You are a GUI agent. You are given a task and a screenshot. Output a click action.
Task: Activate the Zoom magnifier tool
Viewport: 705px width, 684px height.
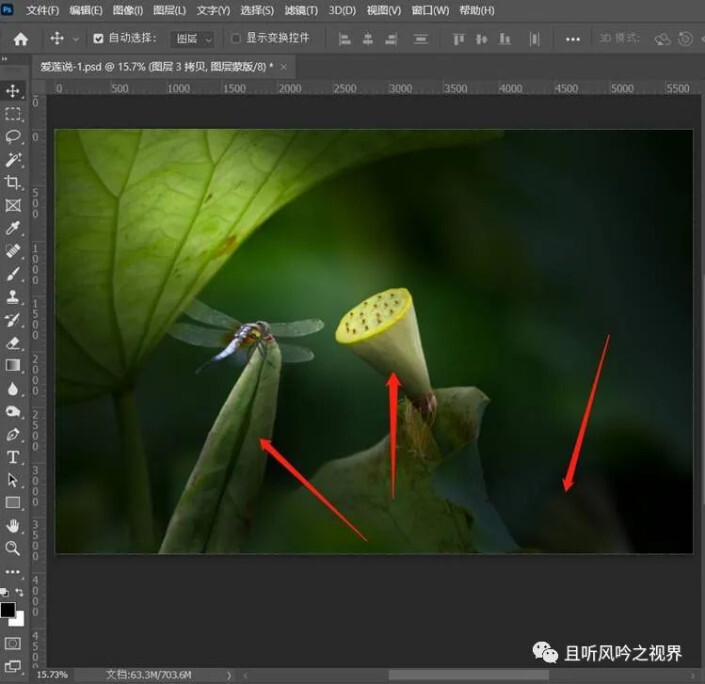[13, 548]
